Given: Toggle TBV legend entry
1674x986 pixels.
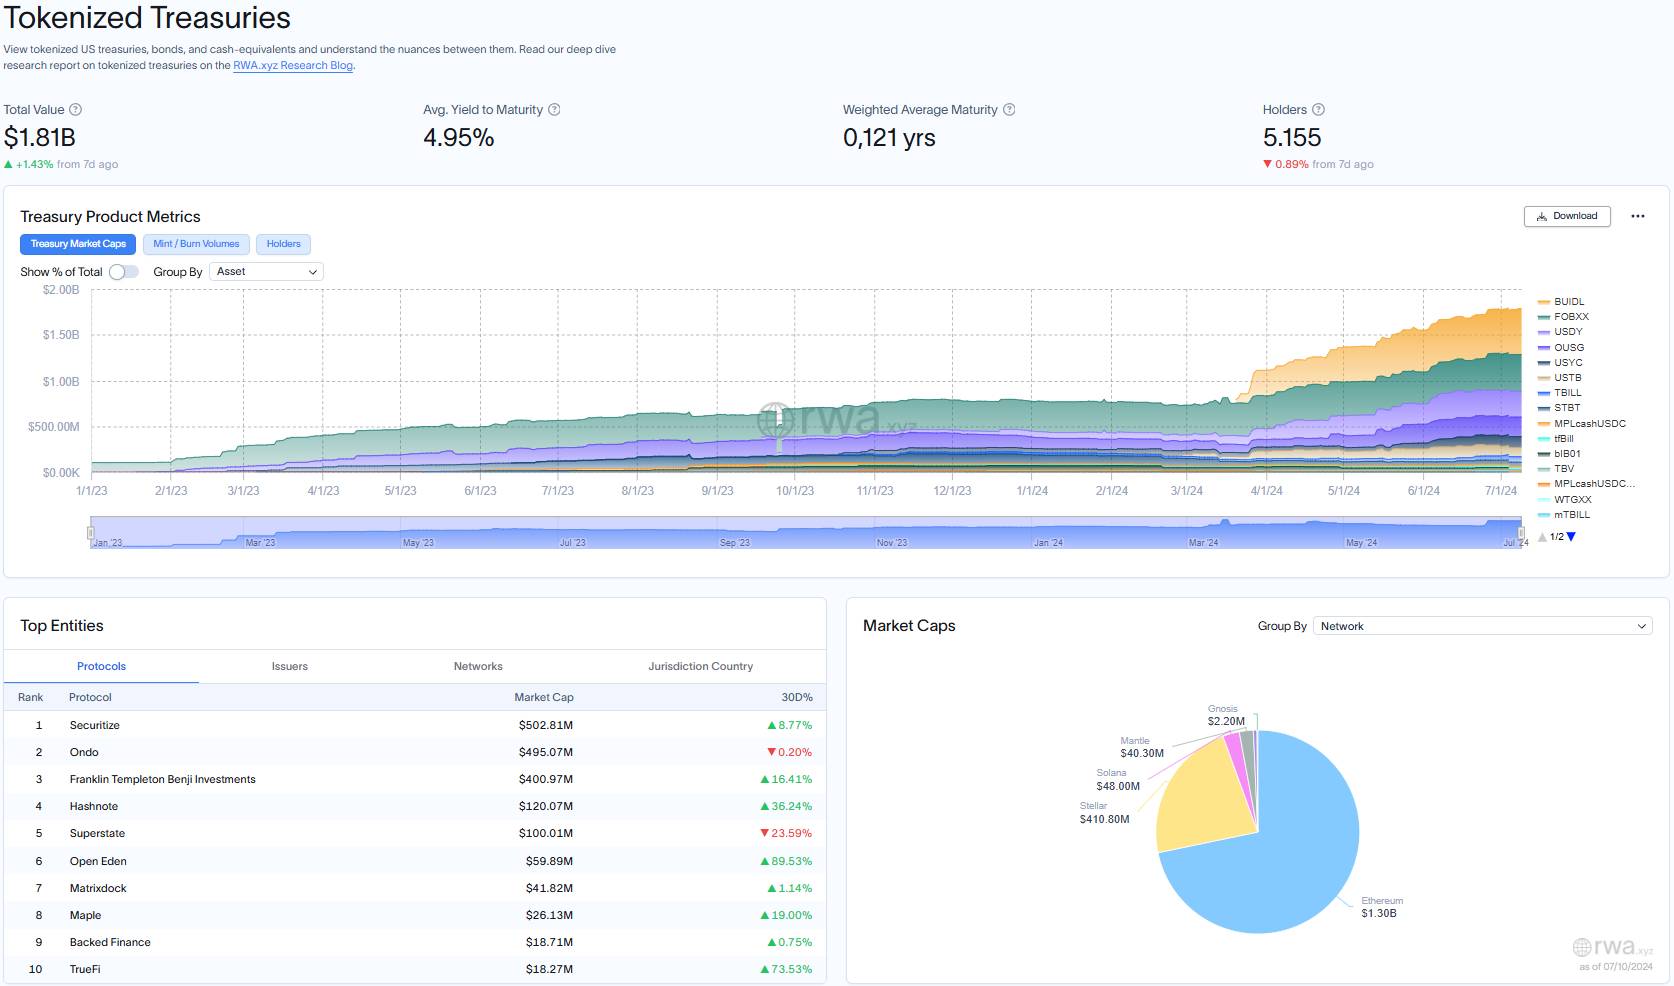Looking at the screenshot, I should point(1556,469).
